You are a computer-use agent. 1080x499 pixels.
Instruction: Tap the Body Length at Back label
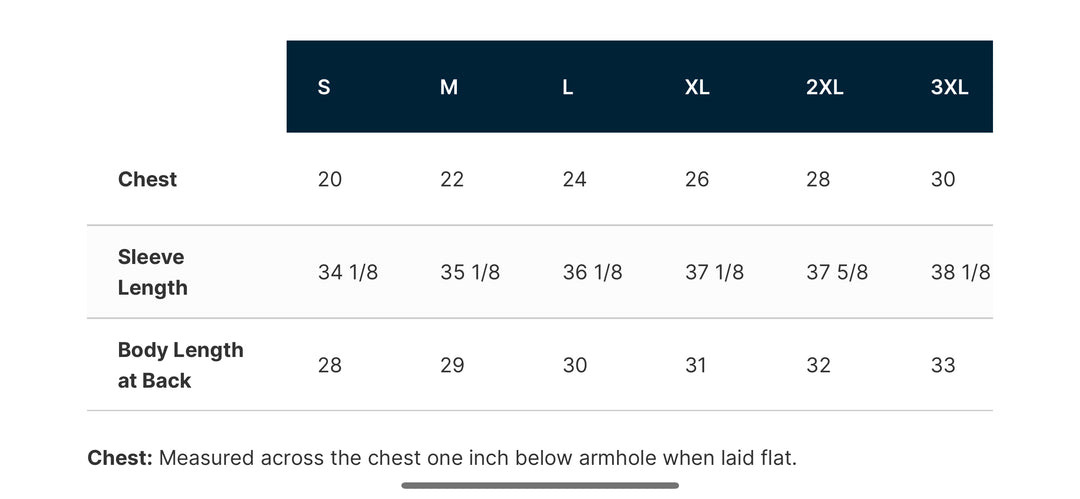tap(180, 365)
